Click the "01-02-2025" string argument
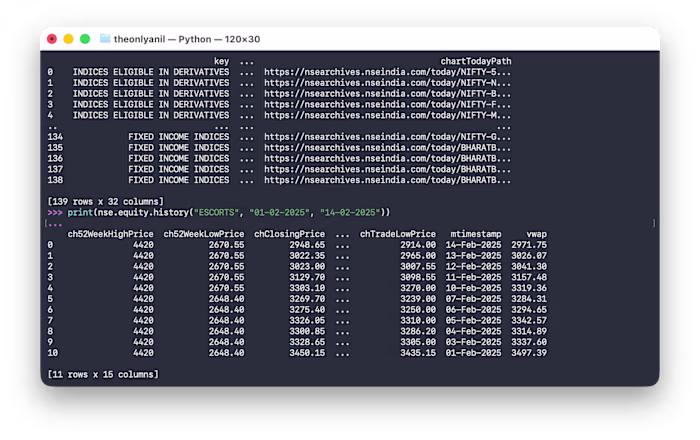The image size is (700, 440). point(279,212)
